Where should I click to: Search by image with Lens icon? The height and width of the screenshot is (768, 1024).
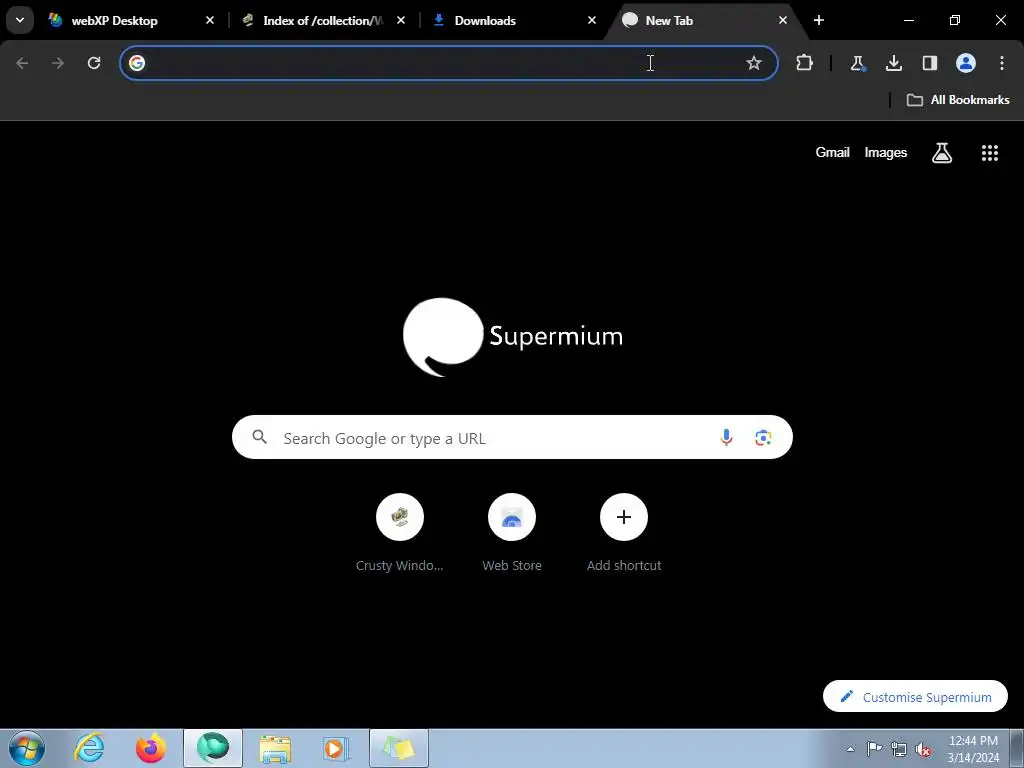tap(763, 438)
